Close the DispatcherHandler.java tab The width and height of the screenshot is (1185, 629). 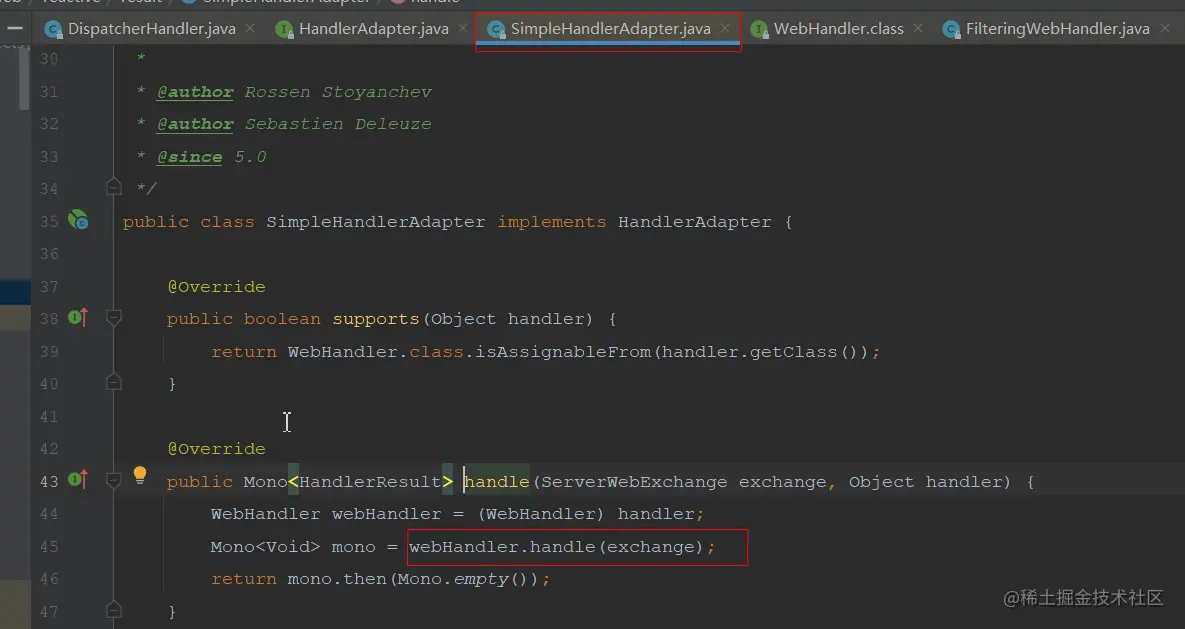pos(250,29)
